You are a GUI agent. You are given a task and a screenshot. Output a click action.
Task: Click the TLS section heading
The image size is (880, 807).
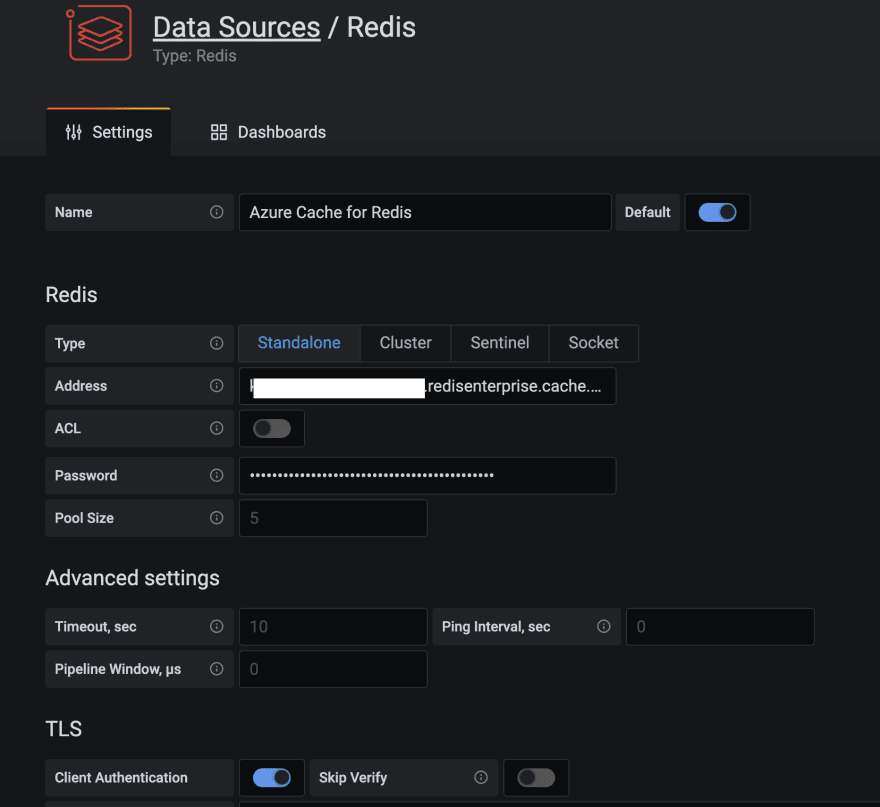point(63,728)
